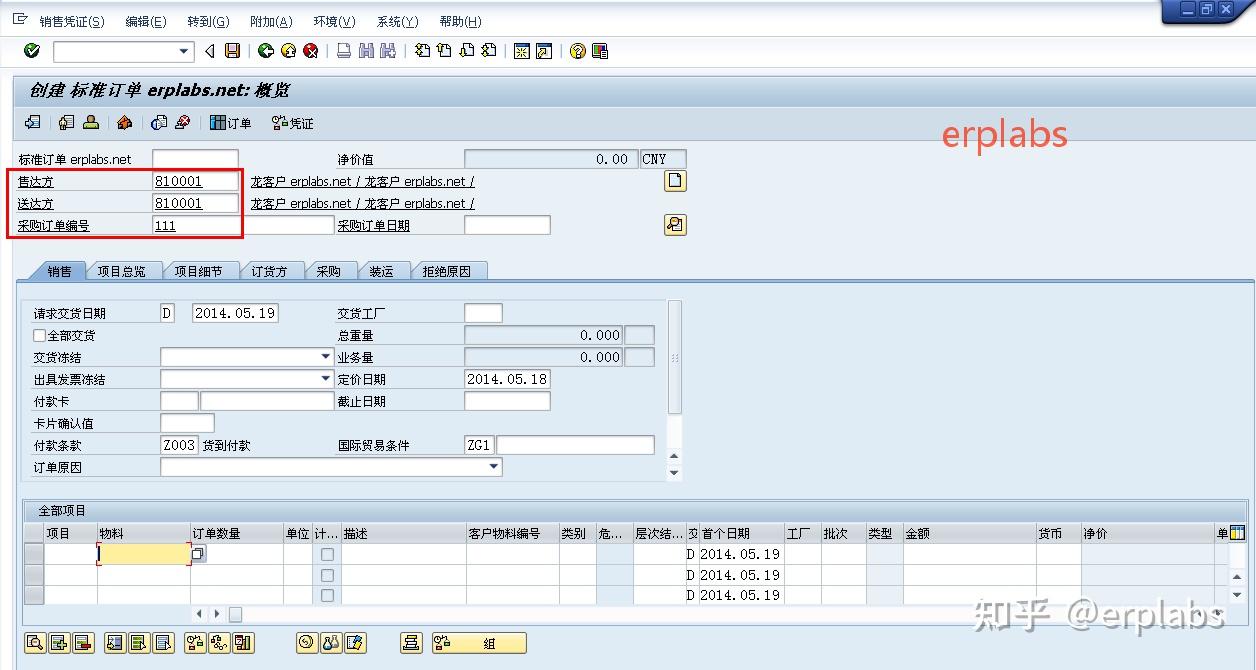Image resolution: width=1256 pixels, height=670 pixels.
Task: Switch to the 装运 tab
Action: (383, 270)
